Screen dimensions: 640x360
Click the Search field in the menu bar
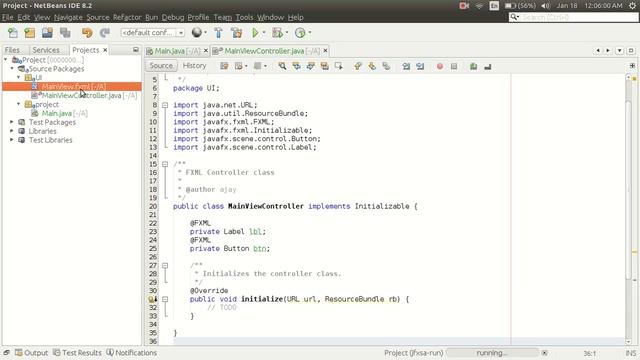coord(573,17)
